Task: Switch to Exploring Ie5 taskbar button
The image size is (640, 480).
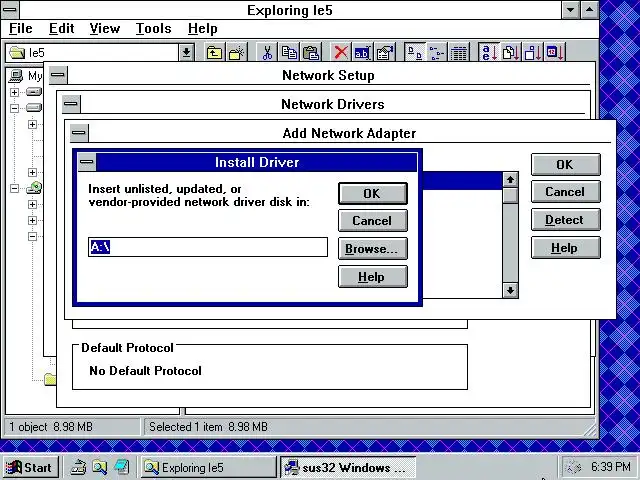Action: click(208, 467)
